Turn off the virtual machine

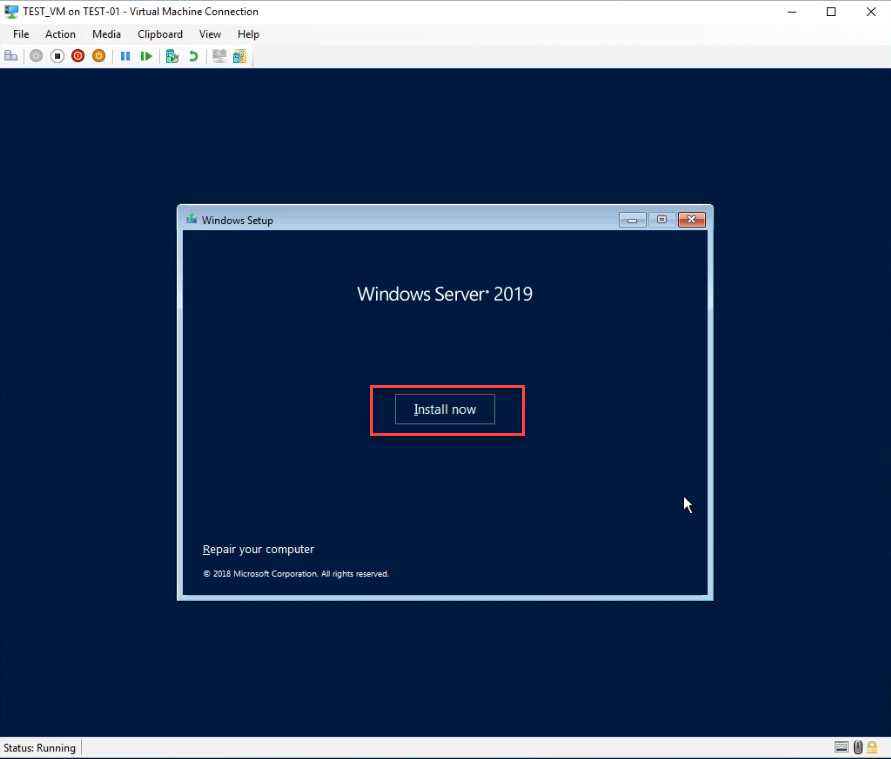point(57,55)
